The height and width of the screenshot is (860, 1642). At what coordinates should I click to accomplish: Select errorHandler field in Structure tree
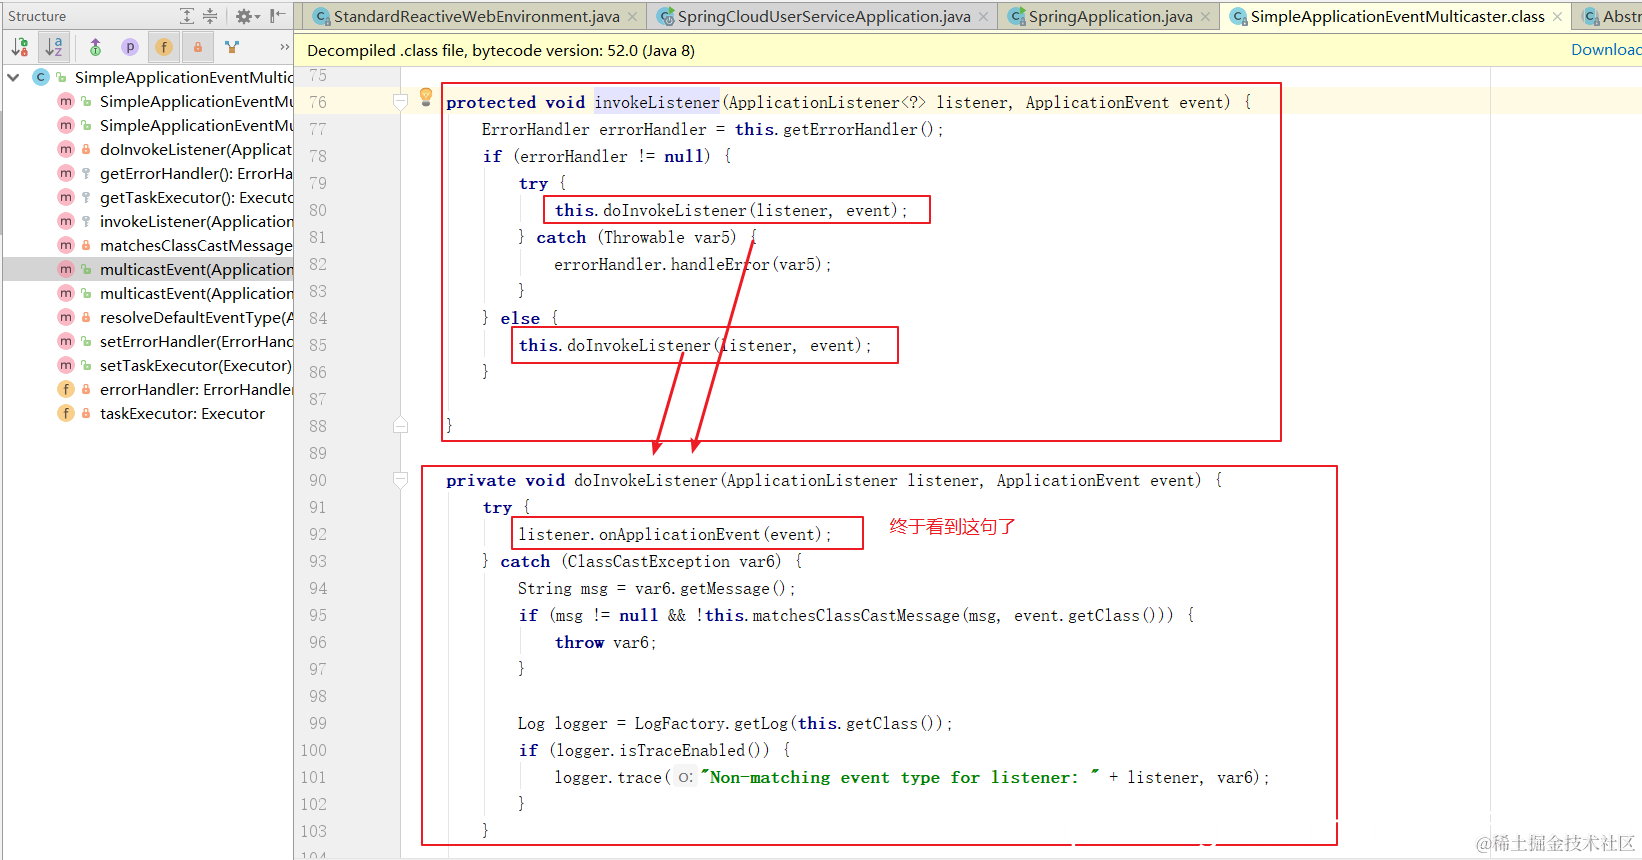click(x=195, y=389)
